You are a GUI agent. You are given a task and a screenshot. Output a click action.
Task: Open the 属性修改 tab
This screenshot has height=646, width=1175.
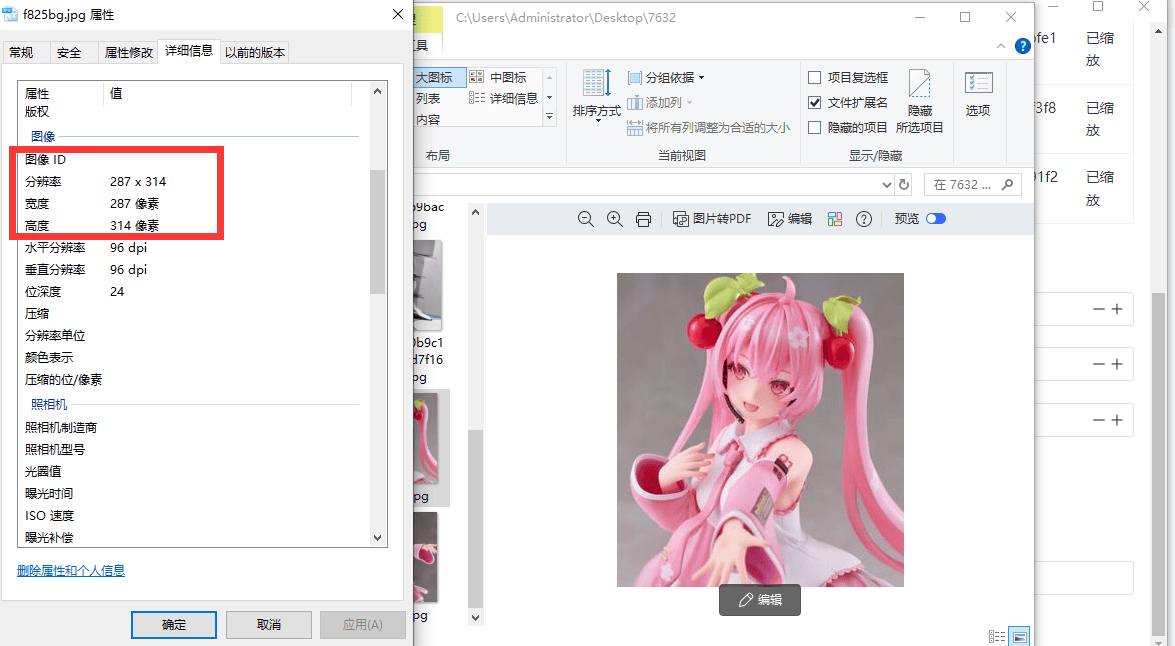(128, 52)
